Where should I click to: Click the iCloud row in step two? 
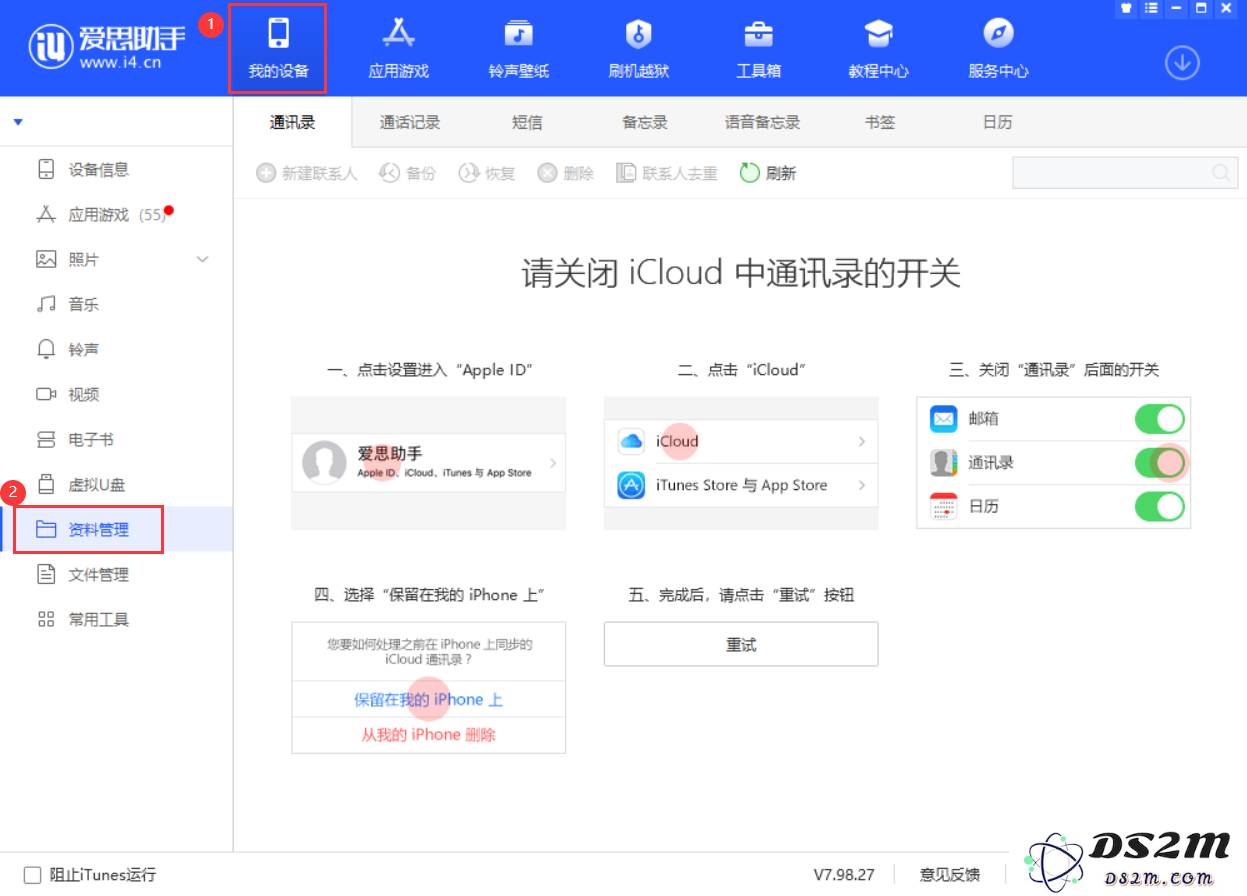741,441
